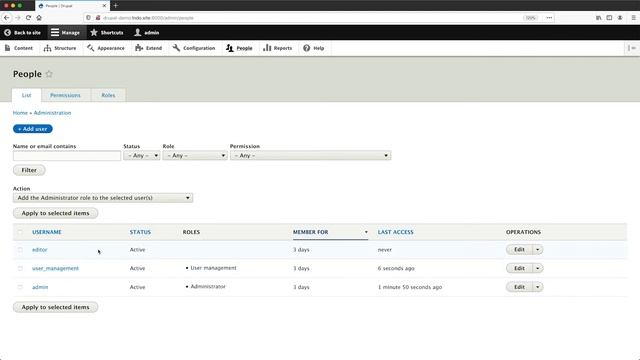
Task: Click the Back to site arrow icon
Action: (7, 32)
